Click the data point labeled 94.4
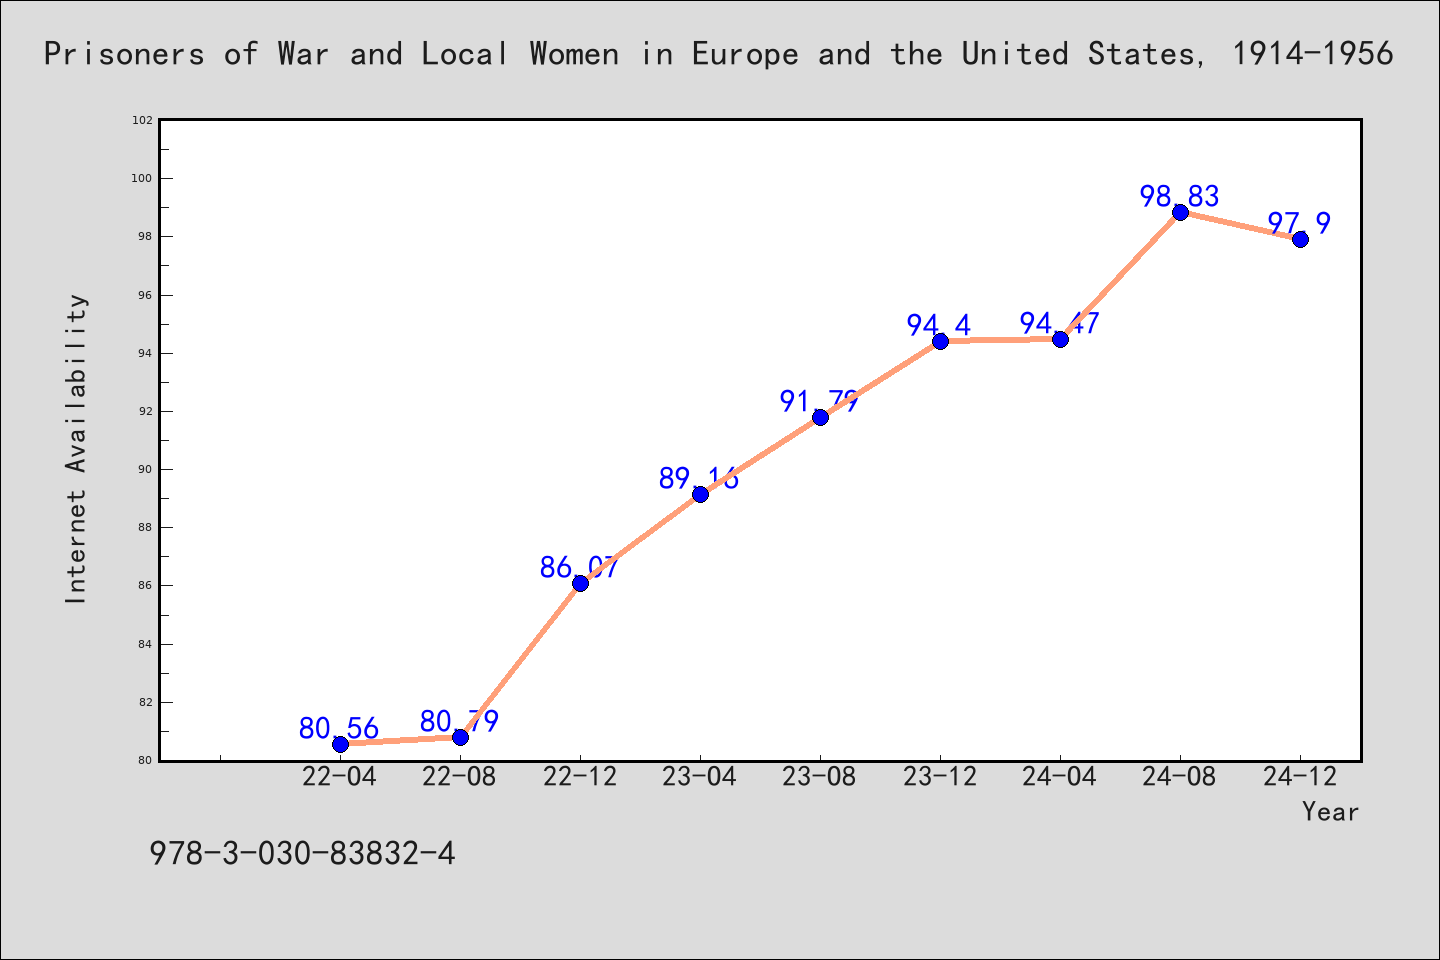The width and height of the screenshot is (1440, 960). [x=940, y=341]
